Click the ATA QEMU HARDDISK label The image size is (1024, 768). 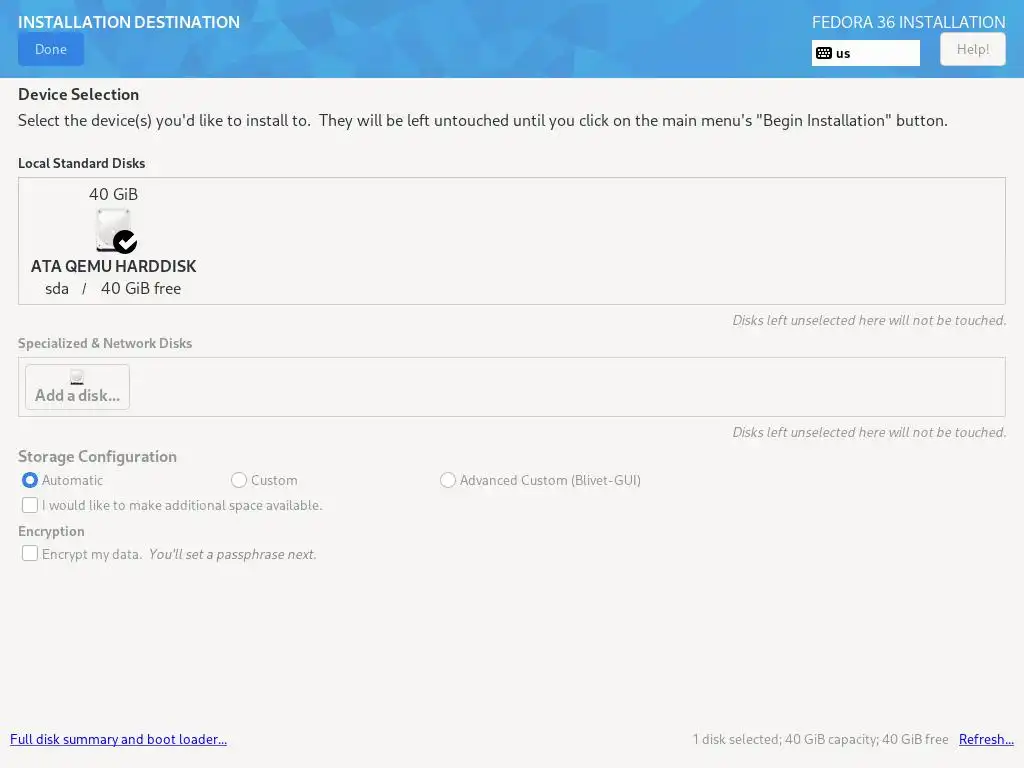[x=114, y=266]
